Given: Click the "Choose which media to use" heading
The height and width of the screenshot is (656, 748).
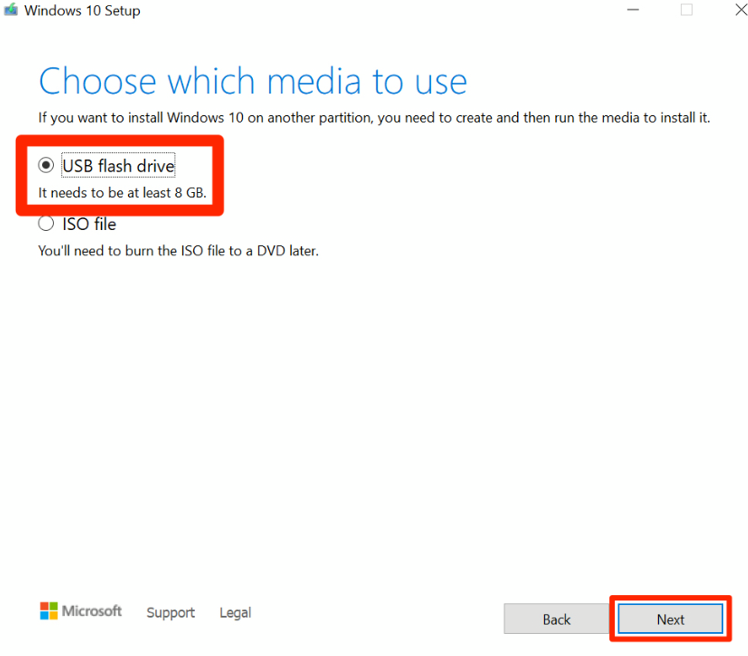Looking at the screenshot, I should pos(252,81).
